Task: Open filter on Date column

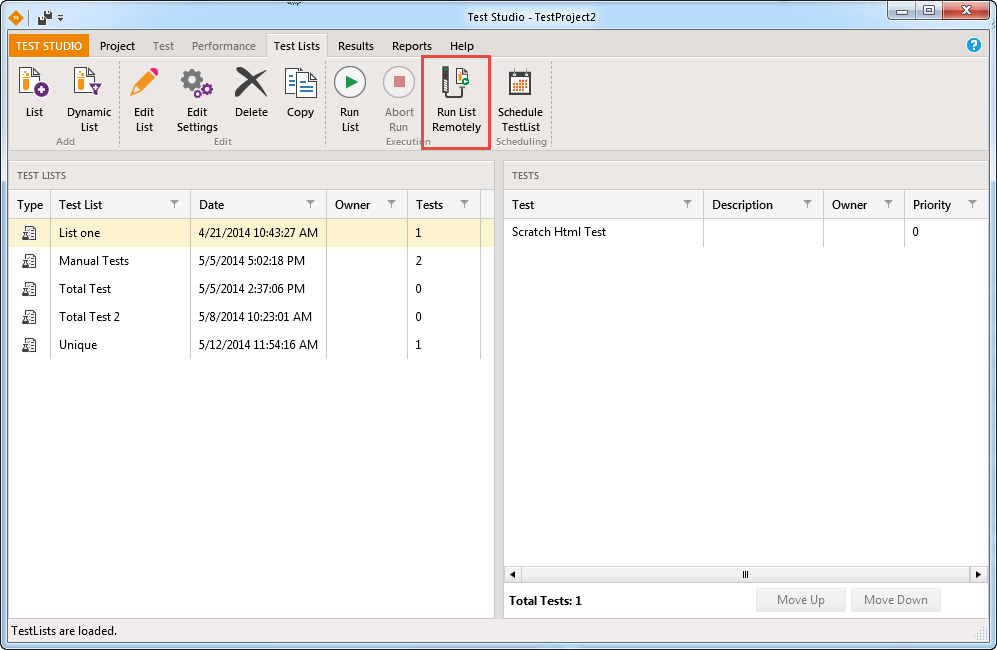Action: pyautogui.click(x=310, y=204)
